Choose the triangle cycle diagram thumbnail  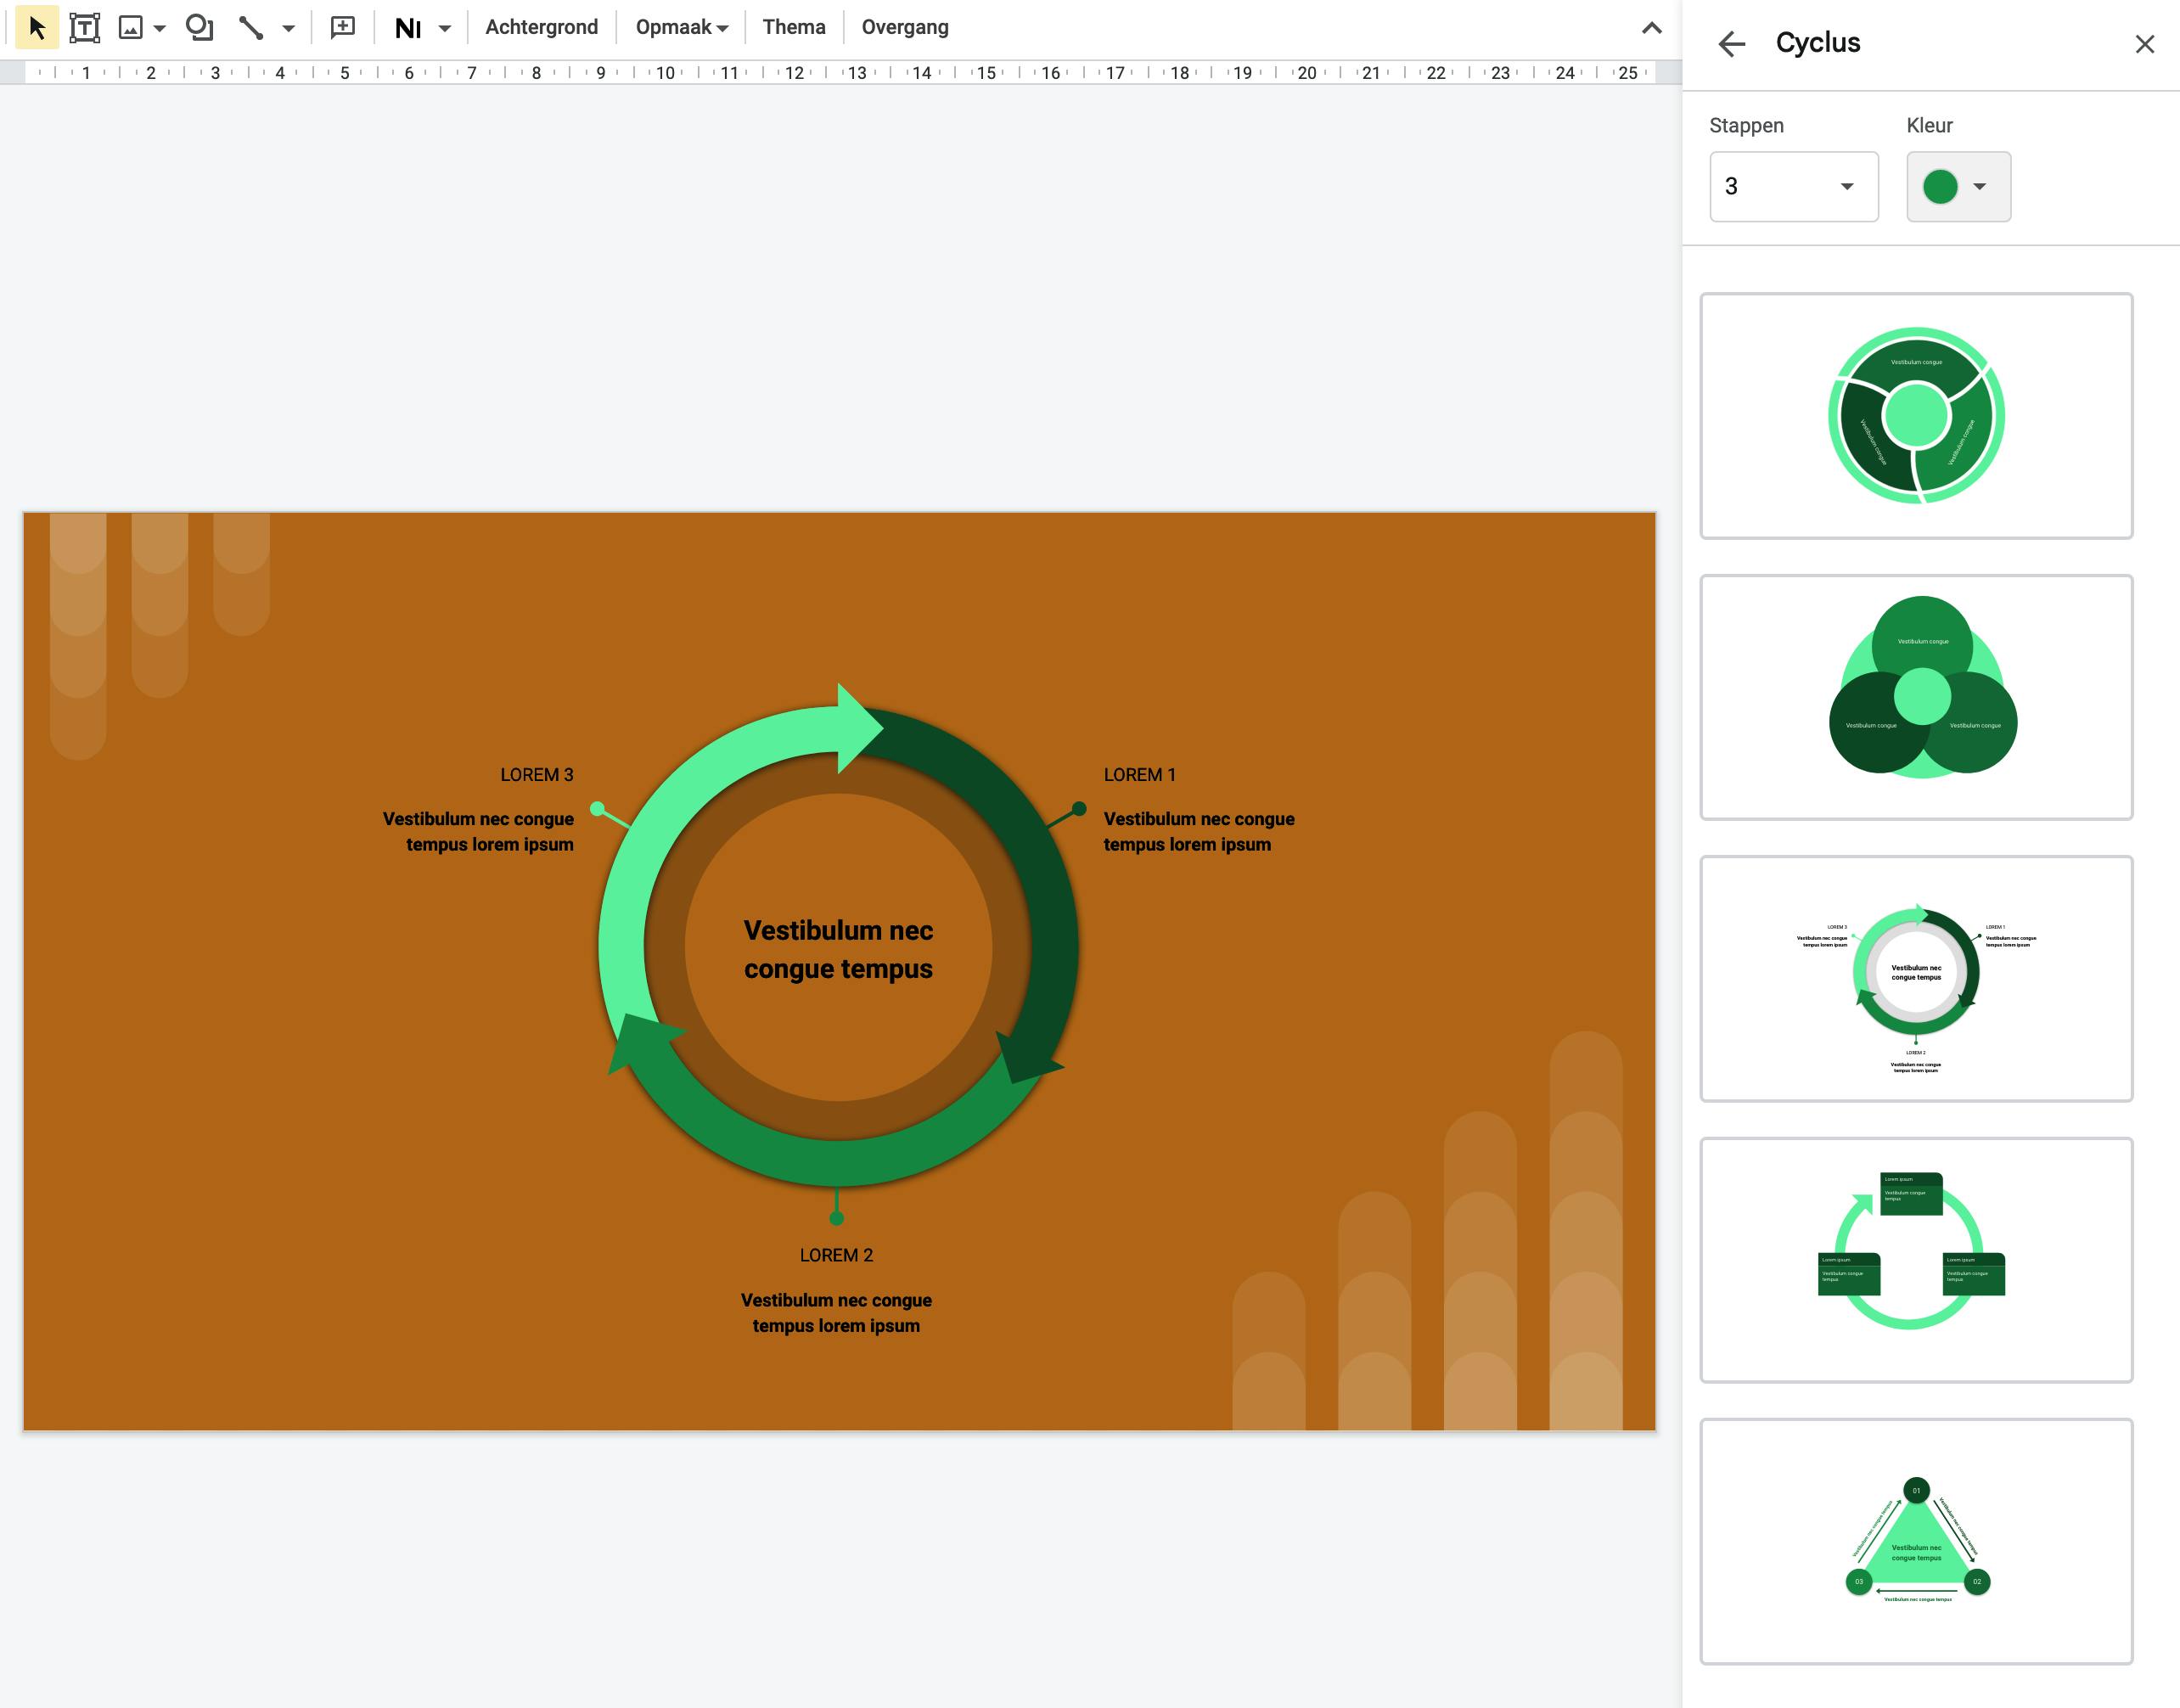(x=1915, y=1540)
